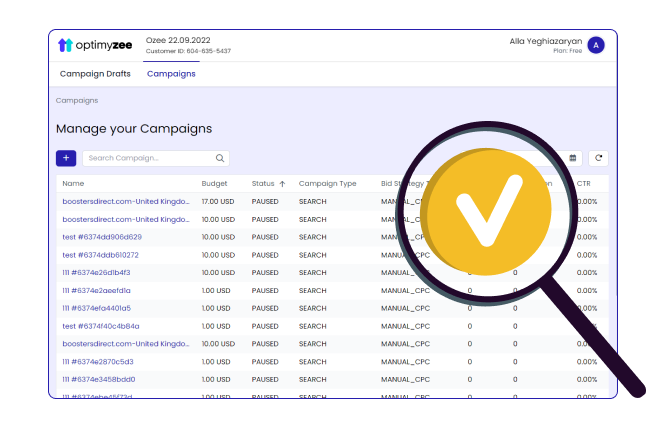Click the optimyzee logo

(95, 45)
